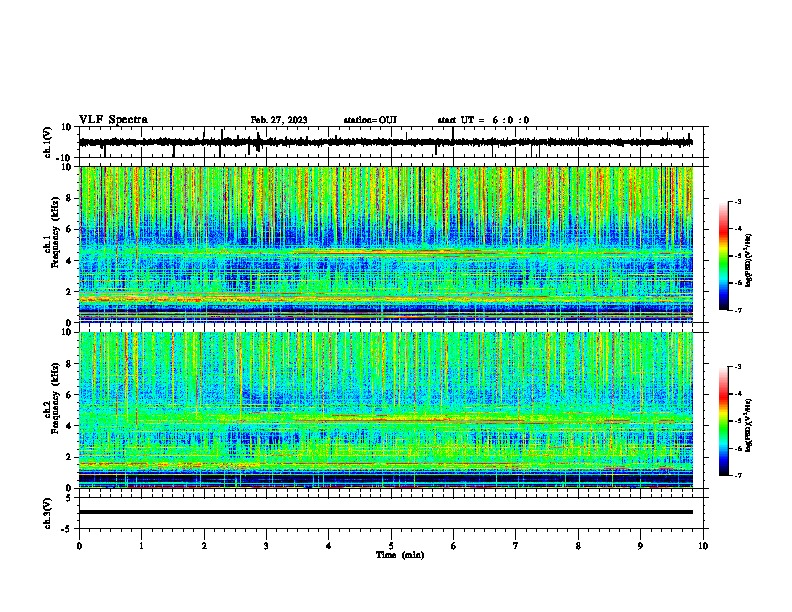Click time axis tick label "3"

point(266,546)
